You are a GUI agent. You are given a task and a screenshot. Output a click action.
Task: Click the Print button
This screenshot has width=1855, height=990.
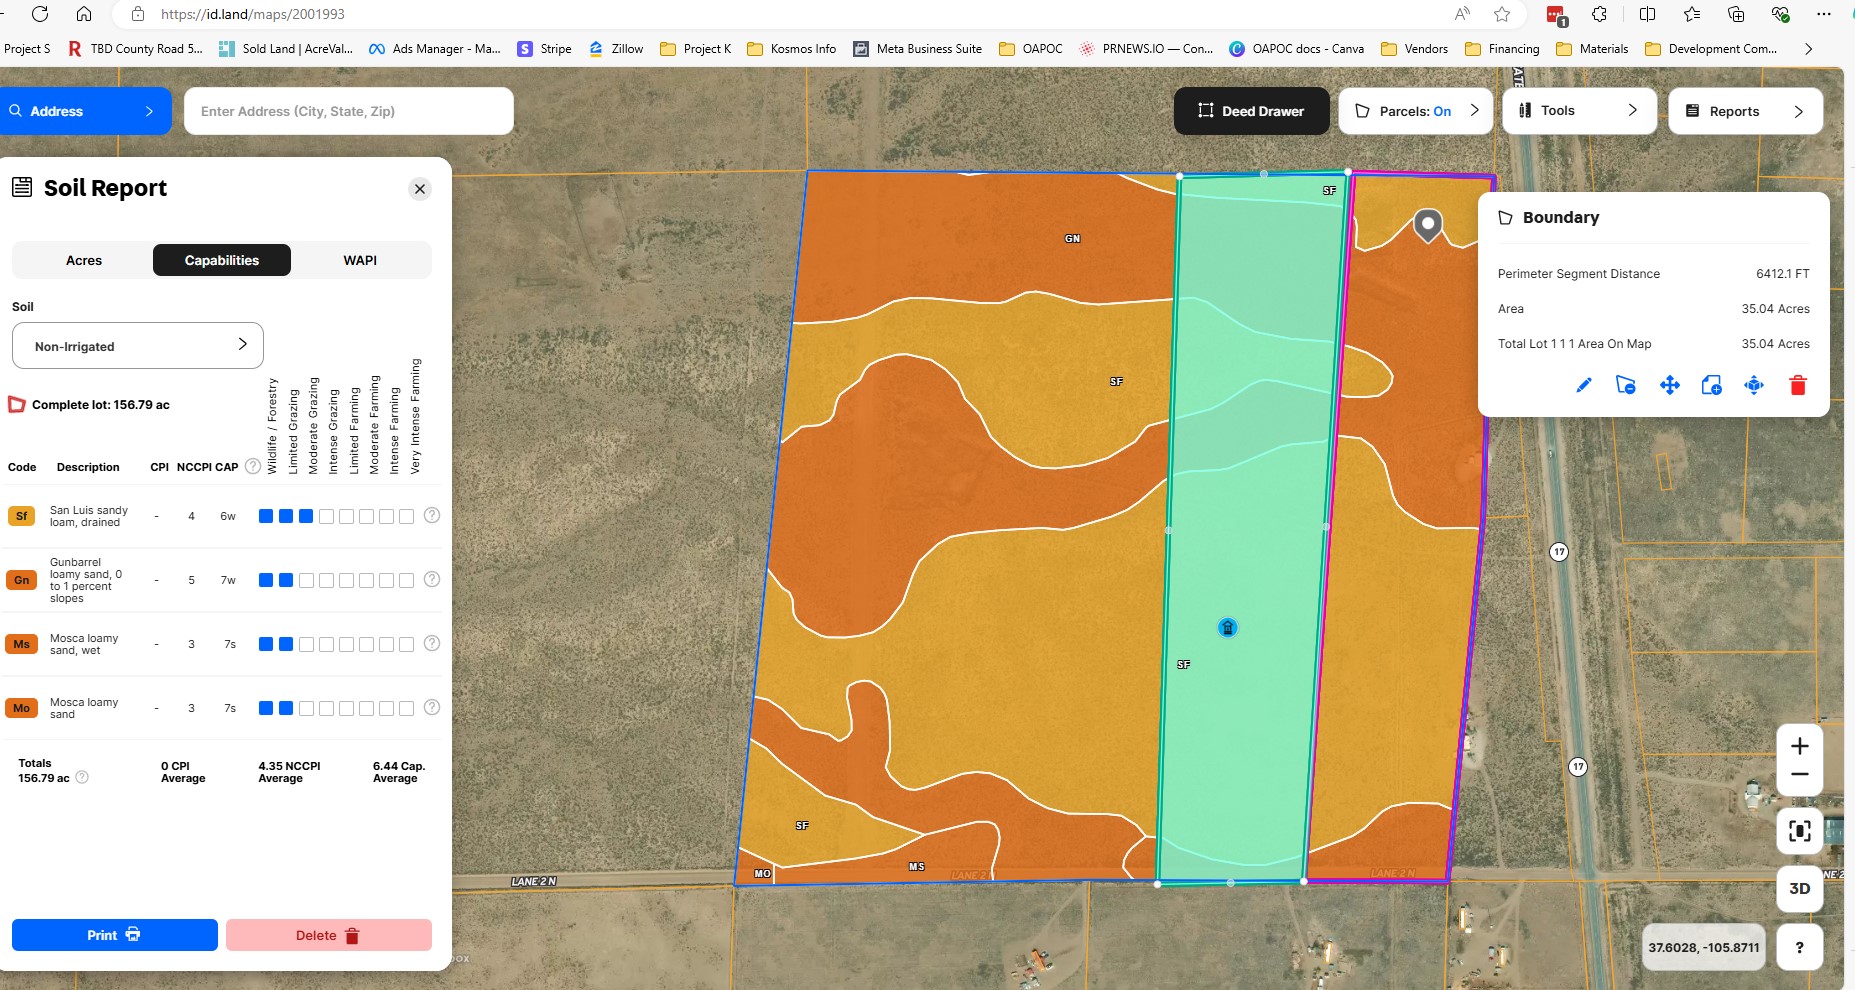click(114, 935)
